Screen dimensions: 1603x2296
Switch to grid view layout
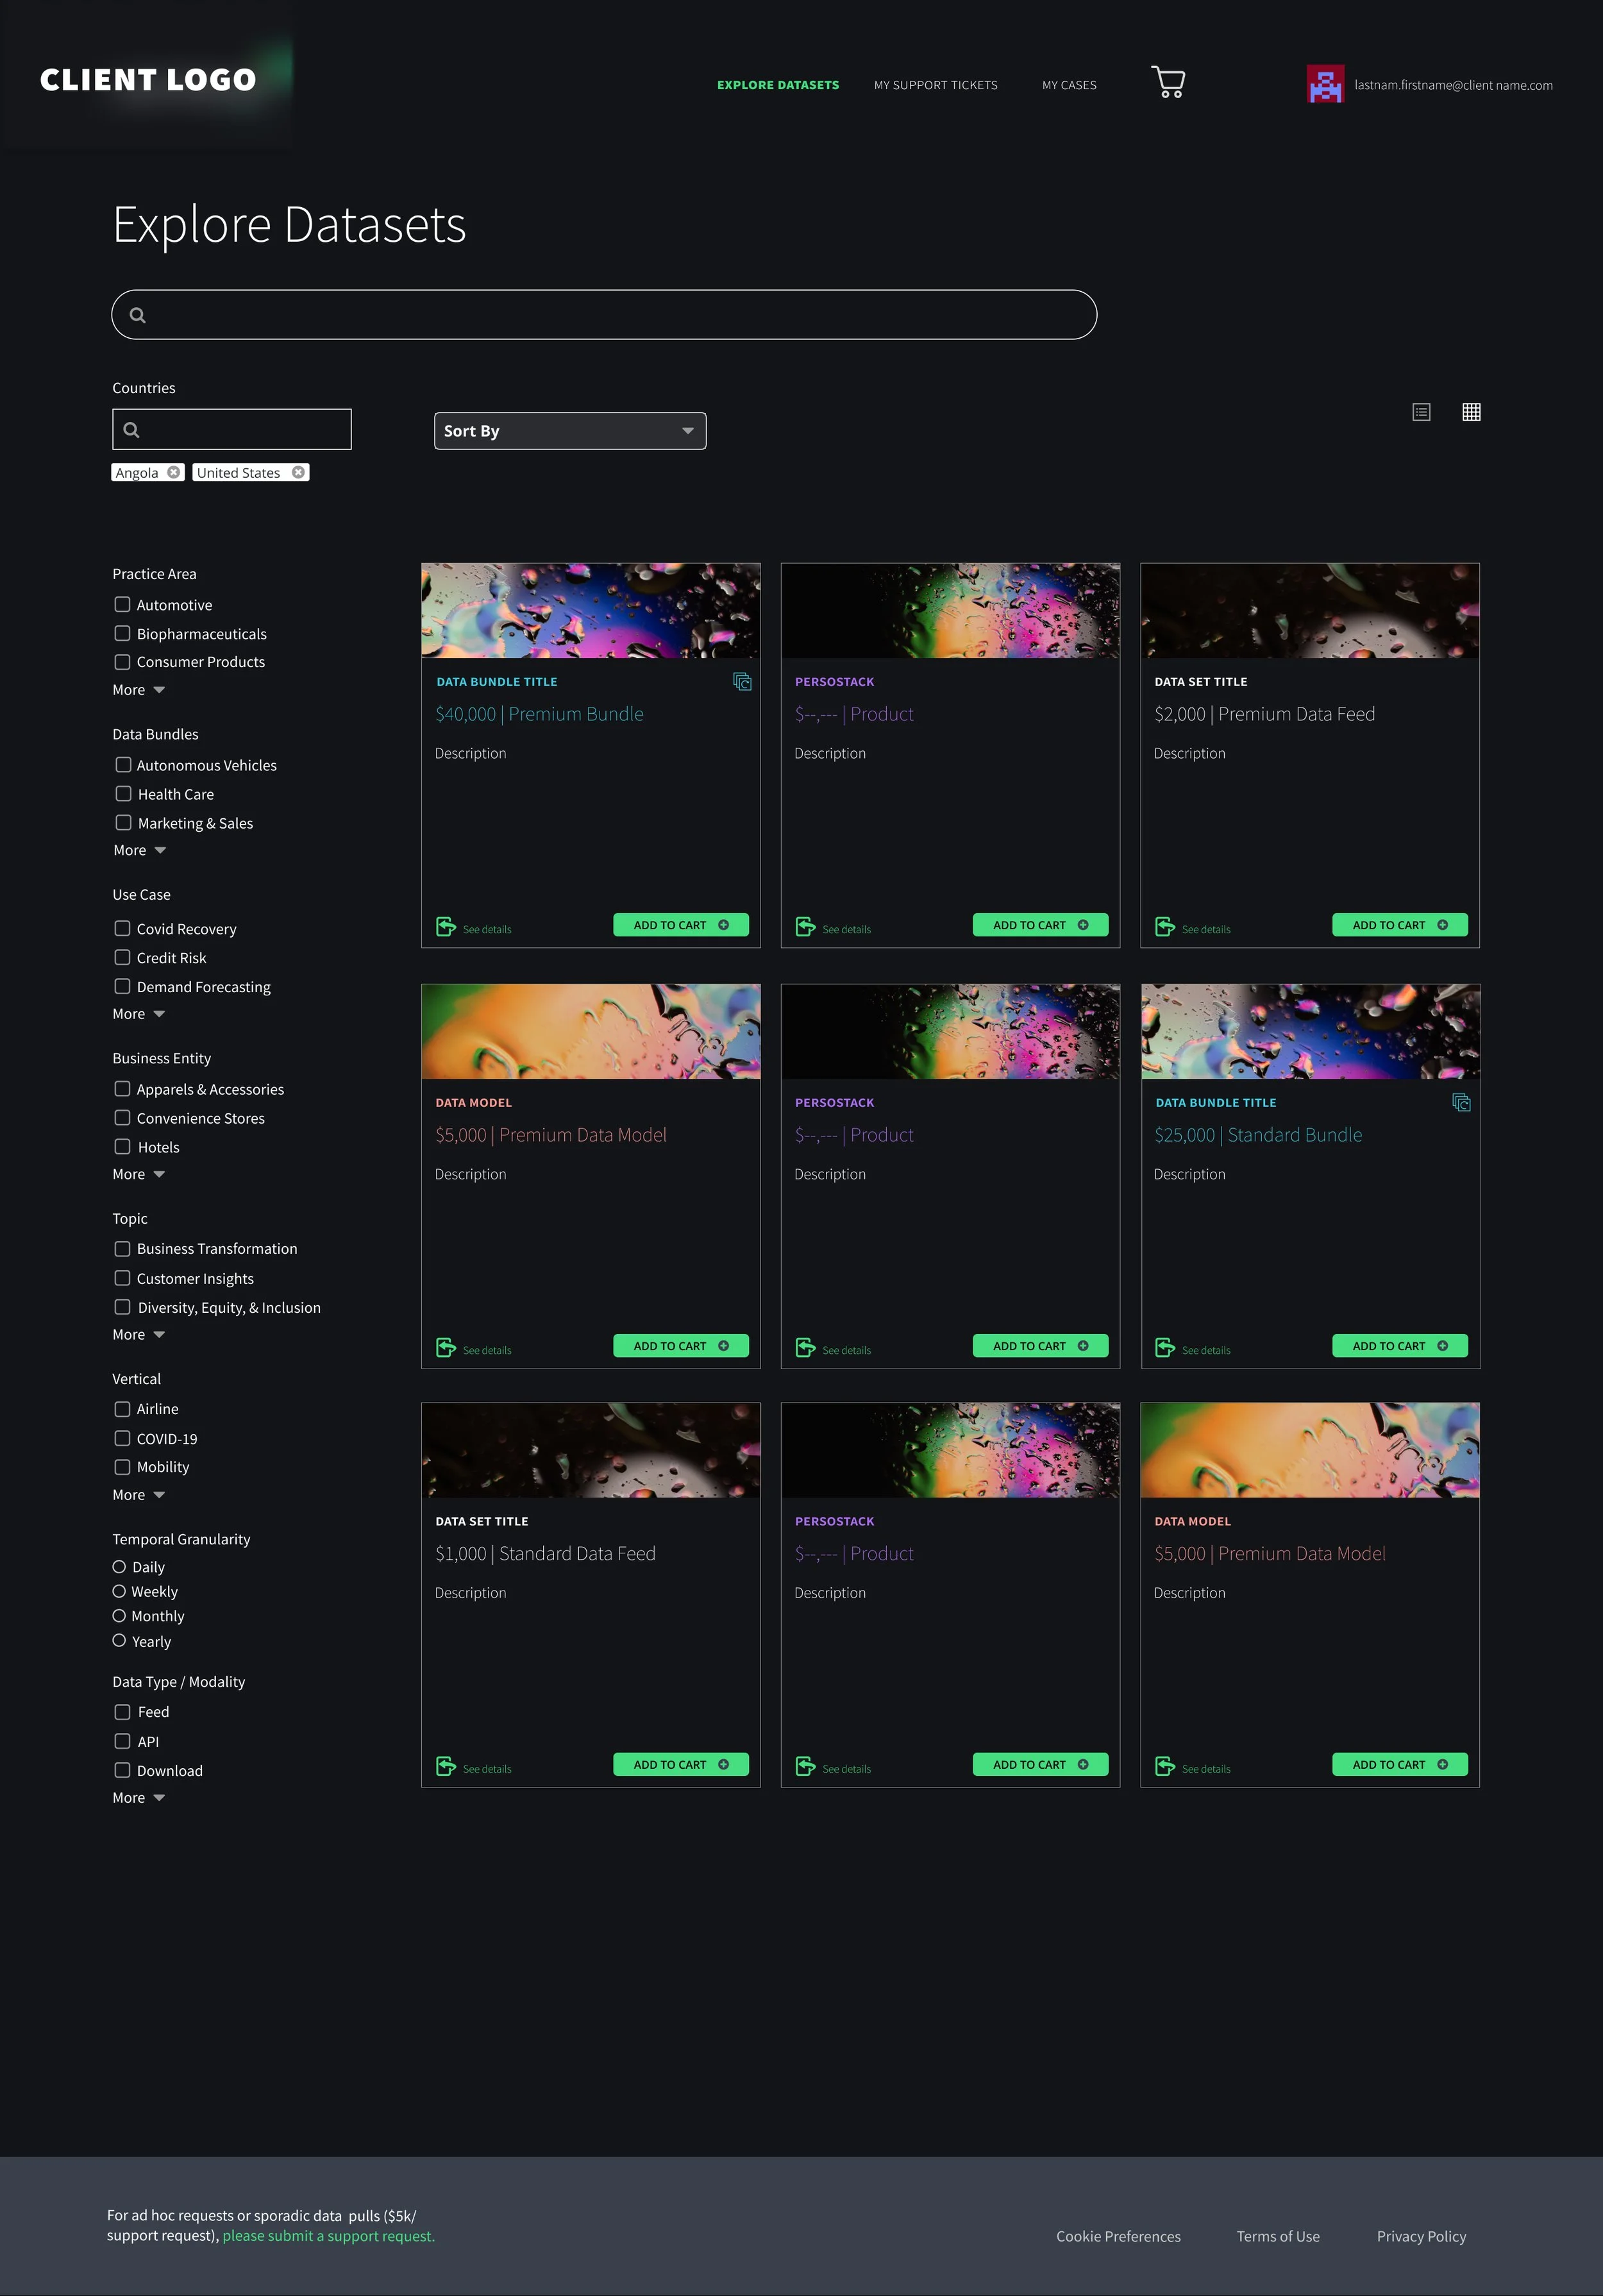1471,412
